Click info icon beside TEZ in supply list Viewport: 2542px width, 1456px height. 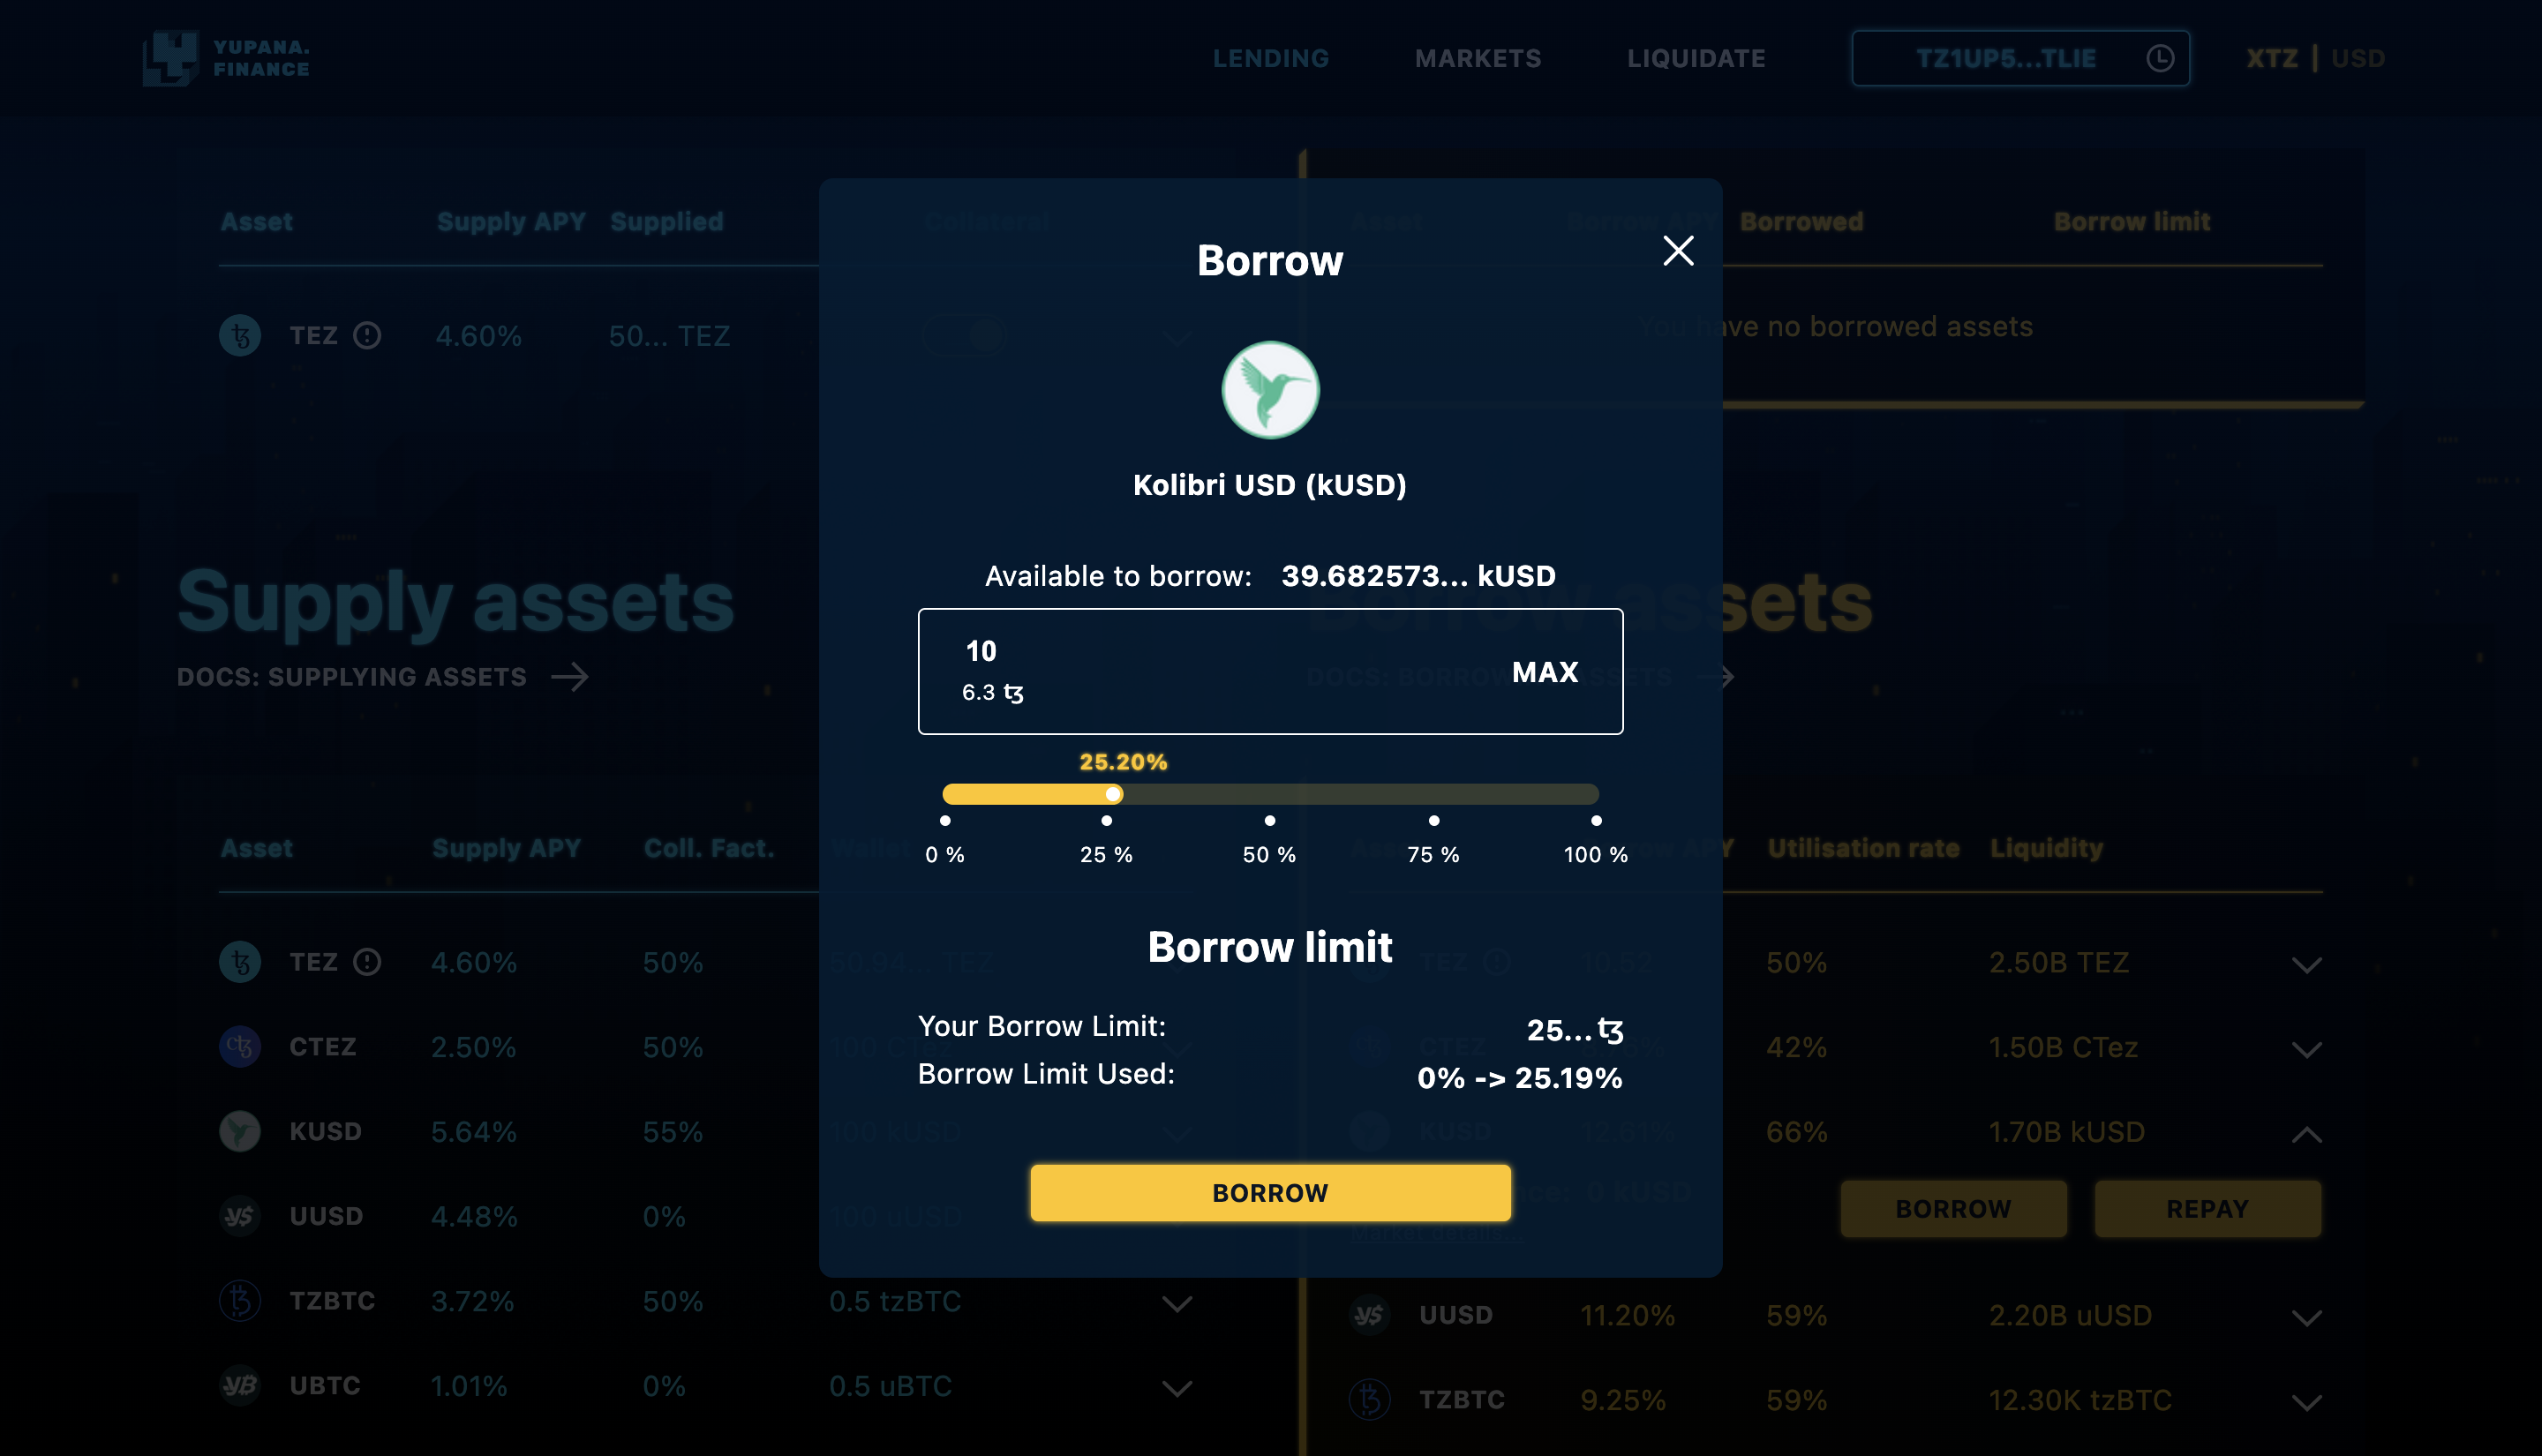pos(367,962)
